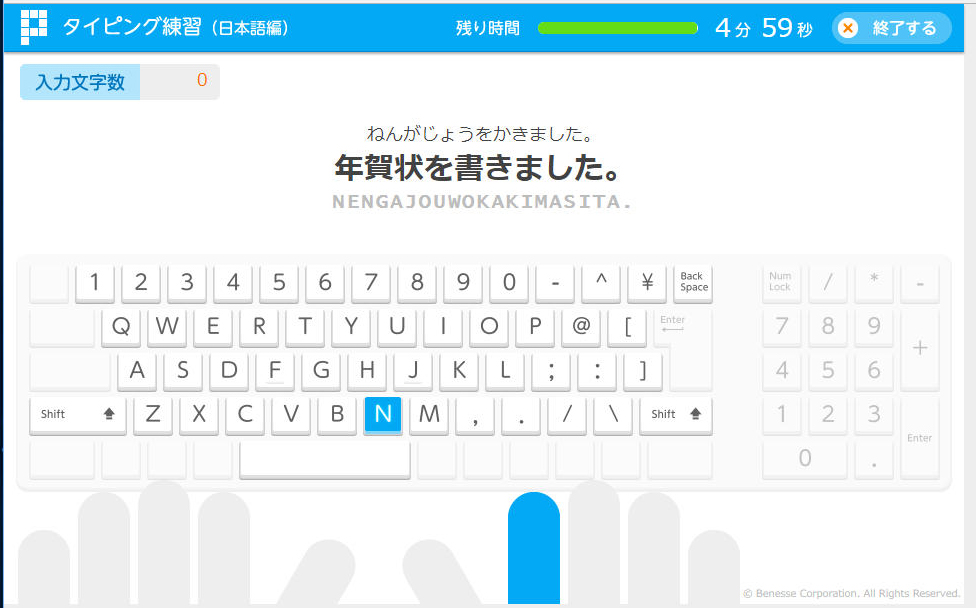Click the comma key
This screenshot has width=976, height=608.
[476, 414]
